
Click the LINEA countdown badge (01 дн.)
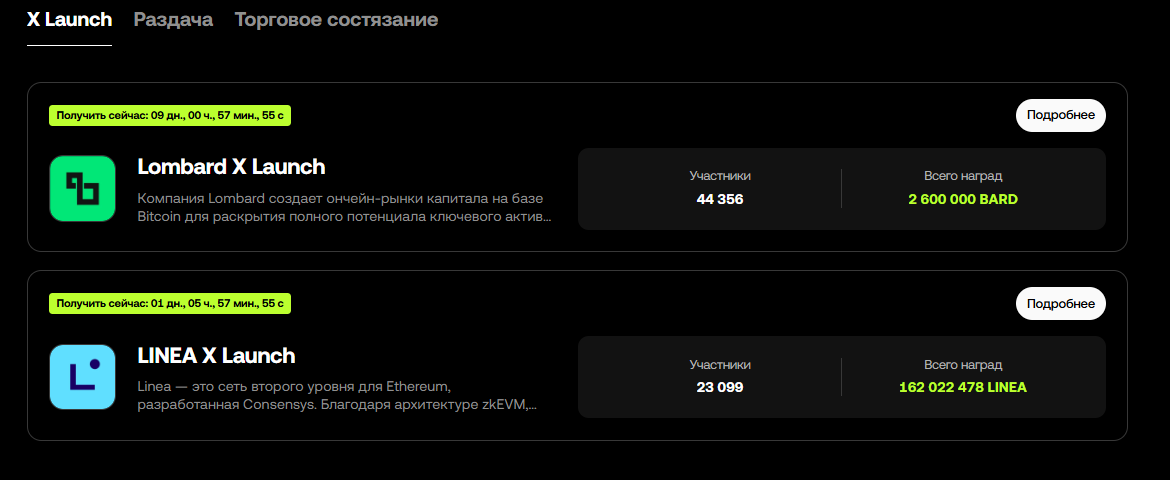(x=170, y=303)
